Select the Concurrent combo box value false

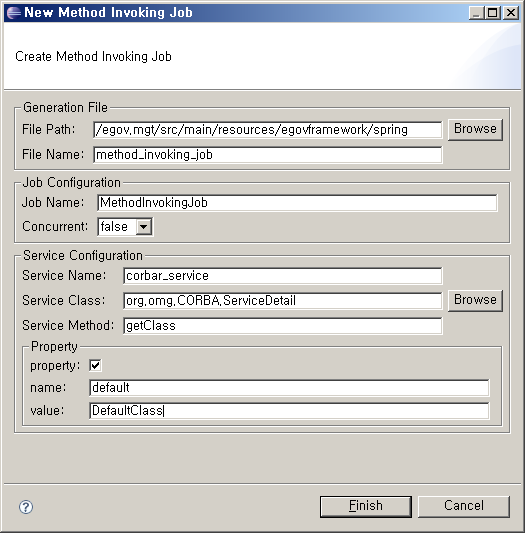point(125,227)
